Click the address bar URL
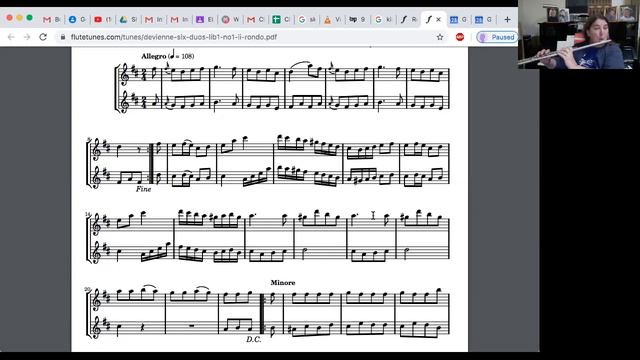This screenshot has width=640, height=360. [174, 37]
